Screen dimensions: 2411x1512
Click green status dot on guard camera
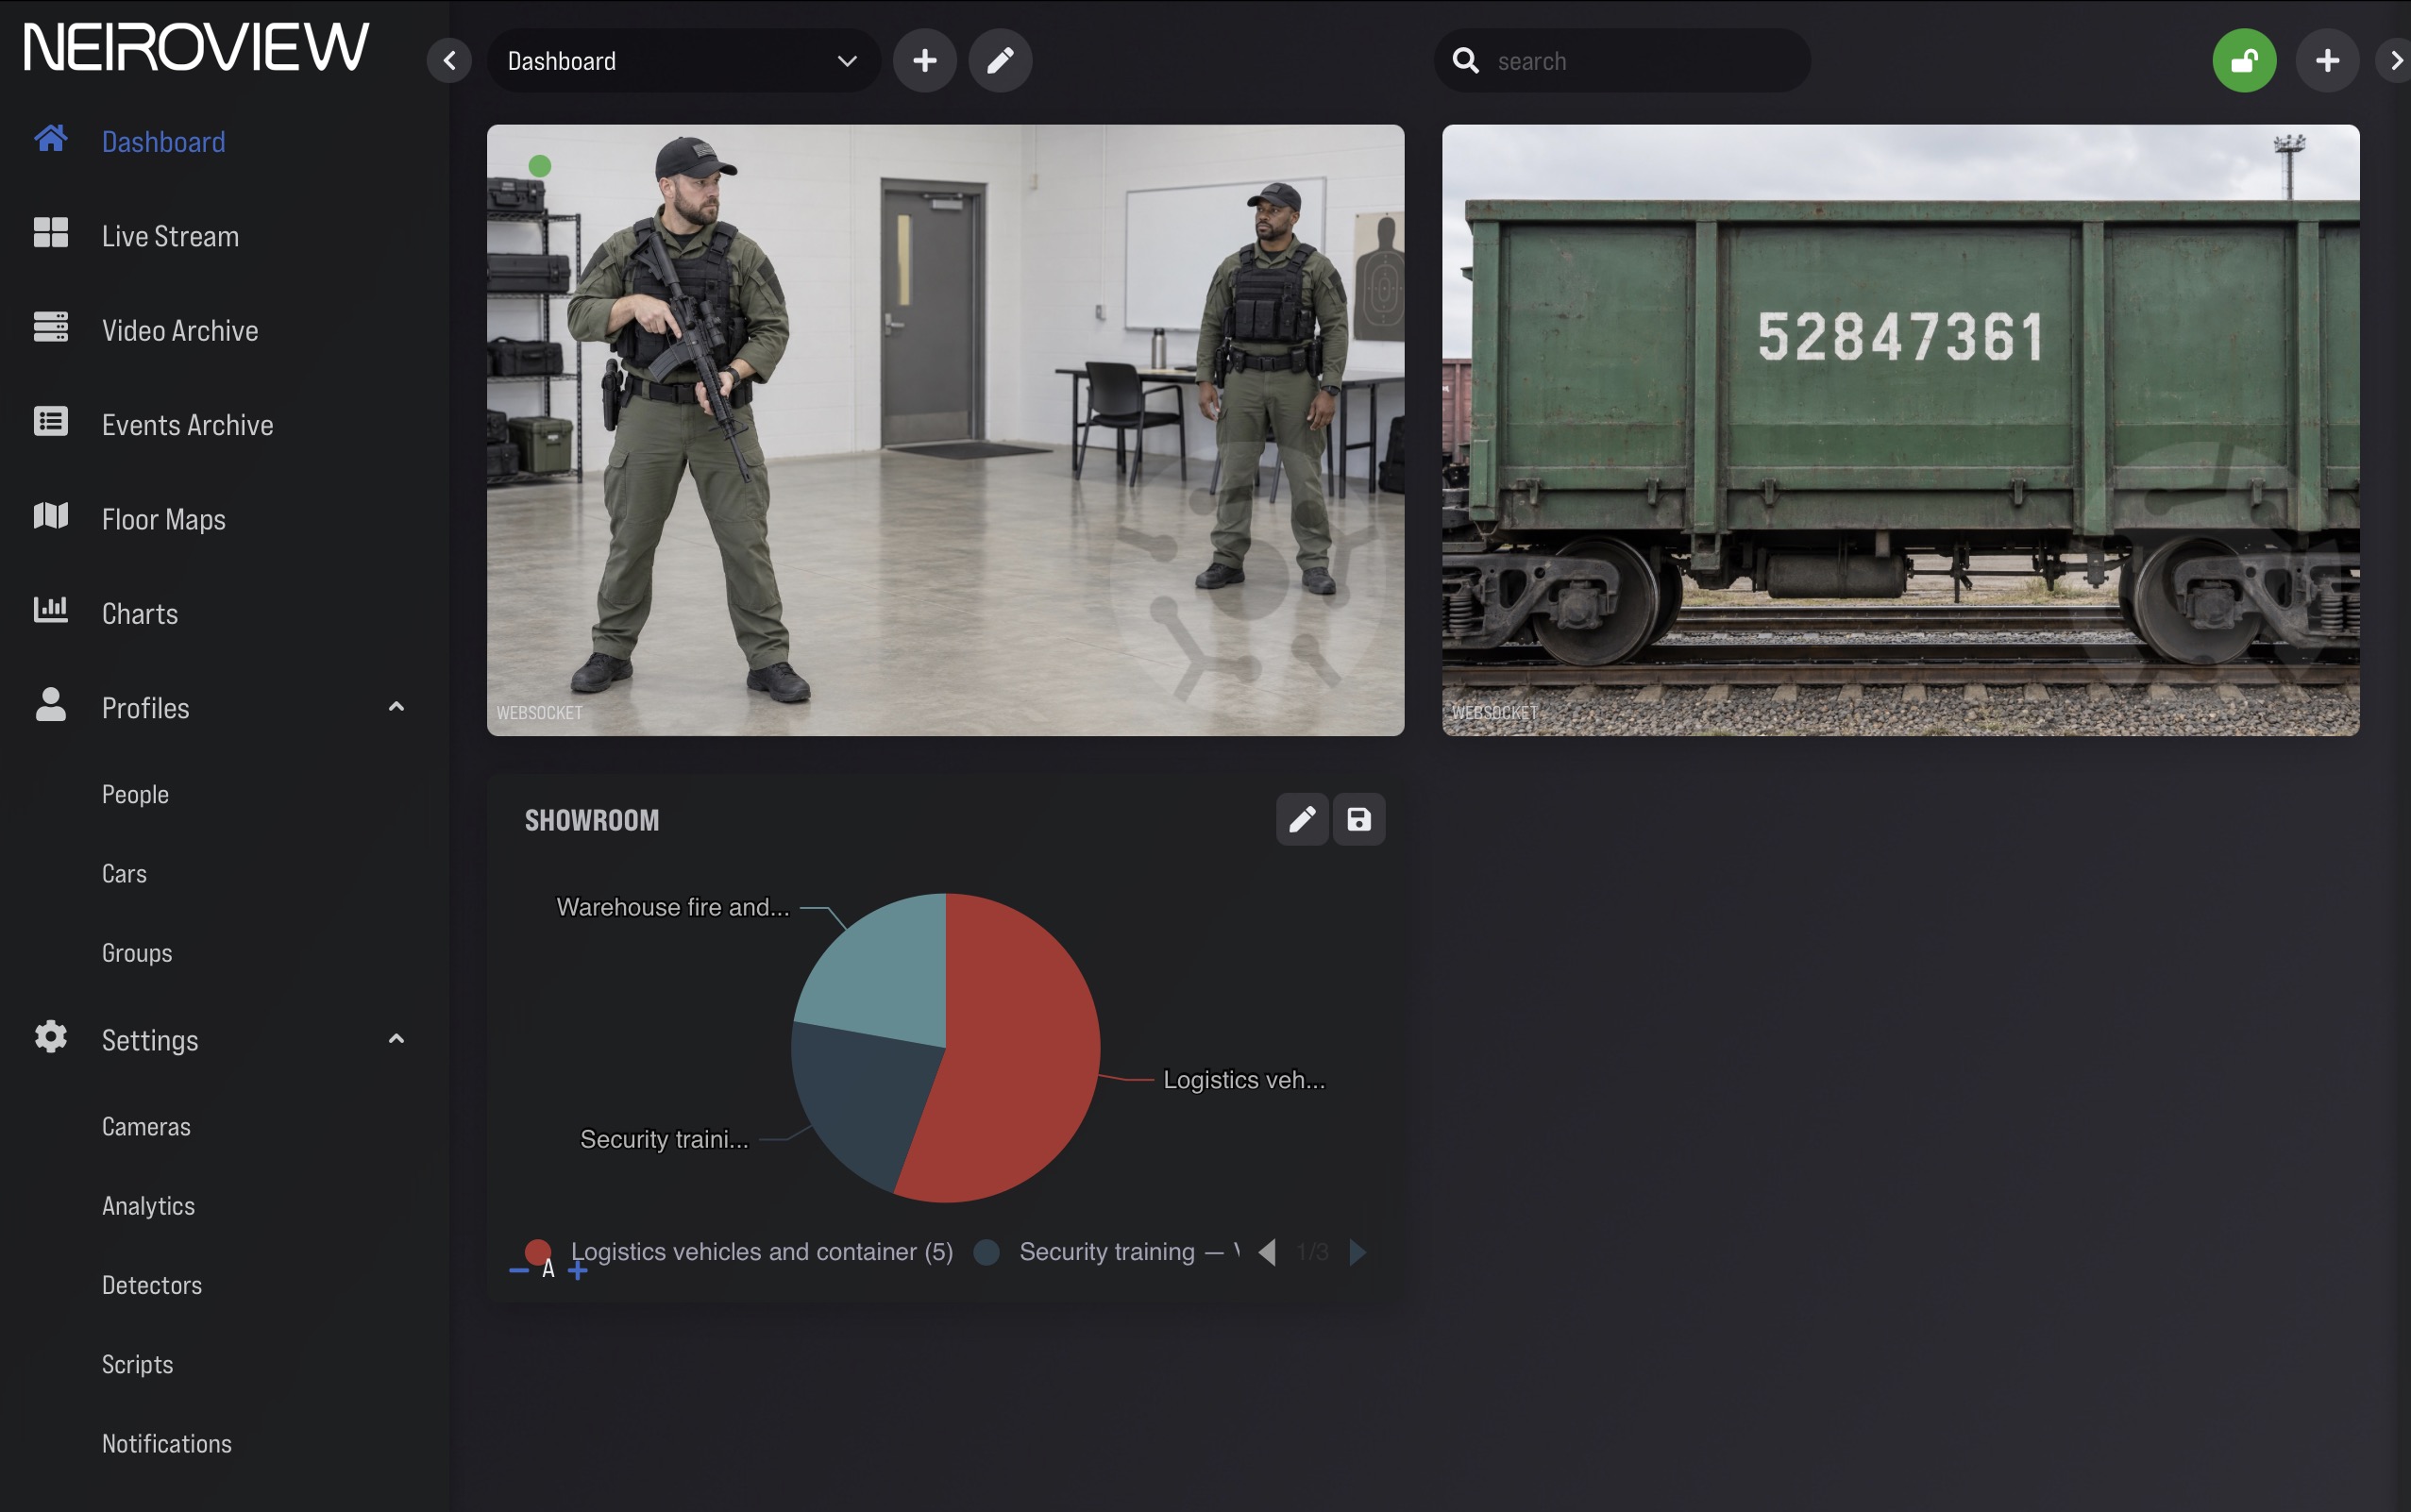[x=540, y=166]
